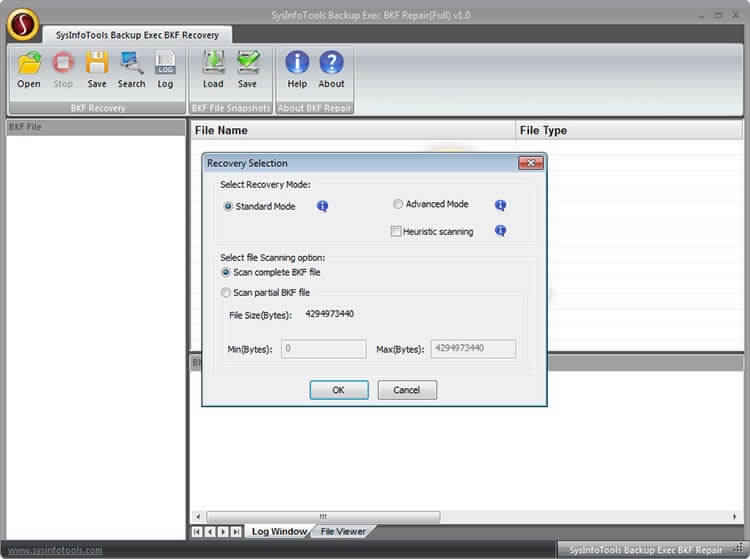Viewport: 750px width, 559px height.
Task: Click the Min(Bytes) input field
Action: (323, 349)
